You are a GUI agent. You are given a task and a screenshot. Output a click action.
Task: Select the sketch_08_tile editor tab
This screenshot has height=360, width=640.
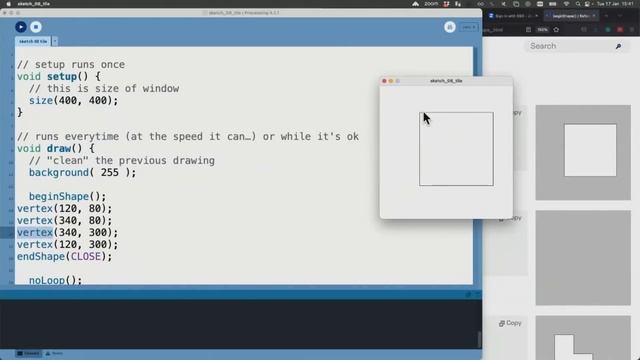[x=33, y=41]
